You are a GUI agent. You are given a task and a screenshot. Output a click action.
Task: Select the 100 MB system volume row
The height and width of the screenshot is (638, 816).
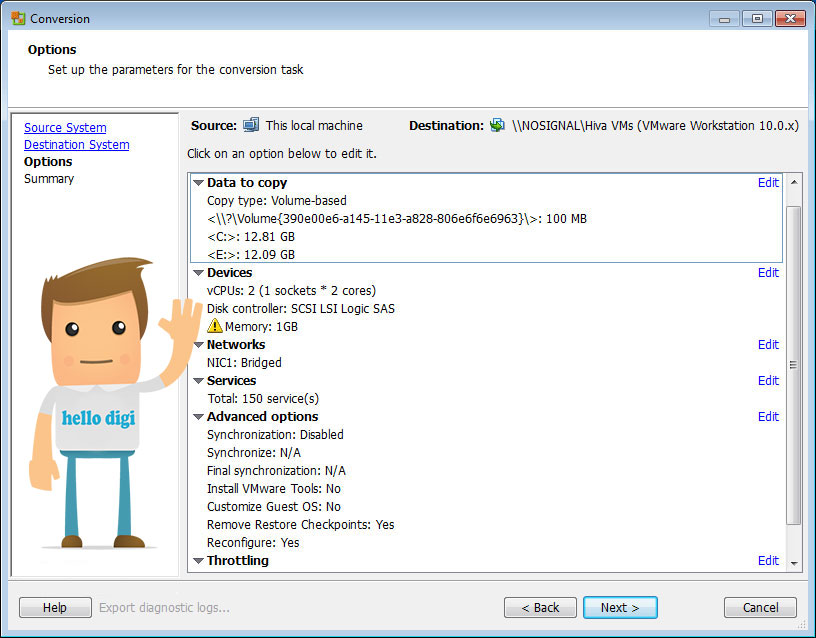coord(397,219)
